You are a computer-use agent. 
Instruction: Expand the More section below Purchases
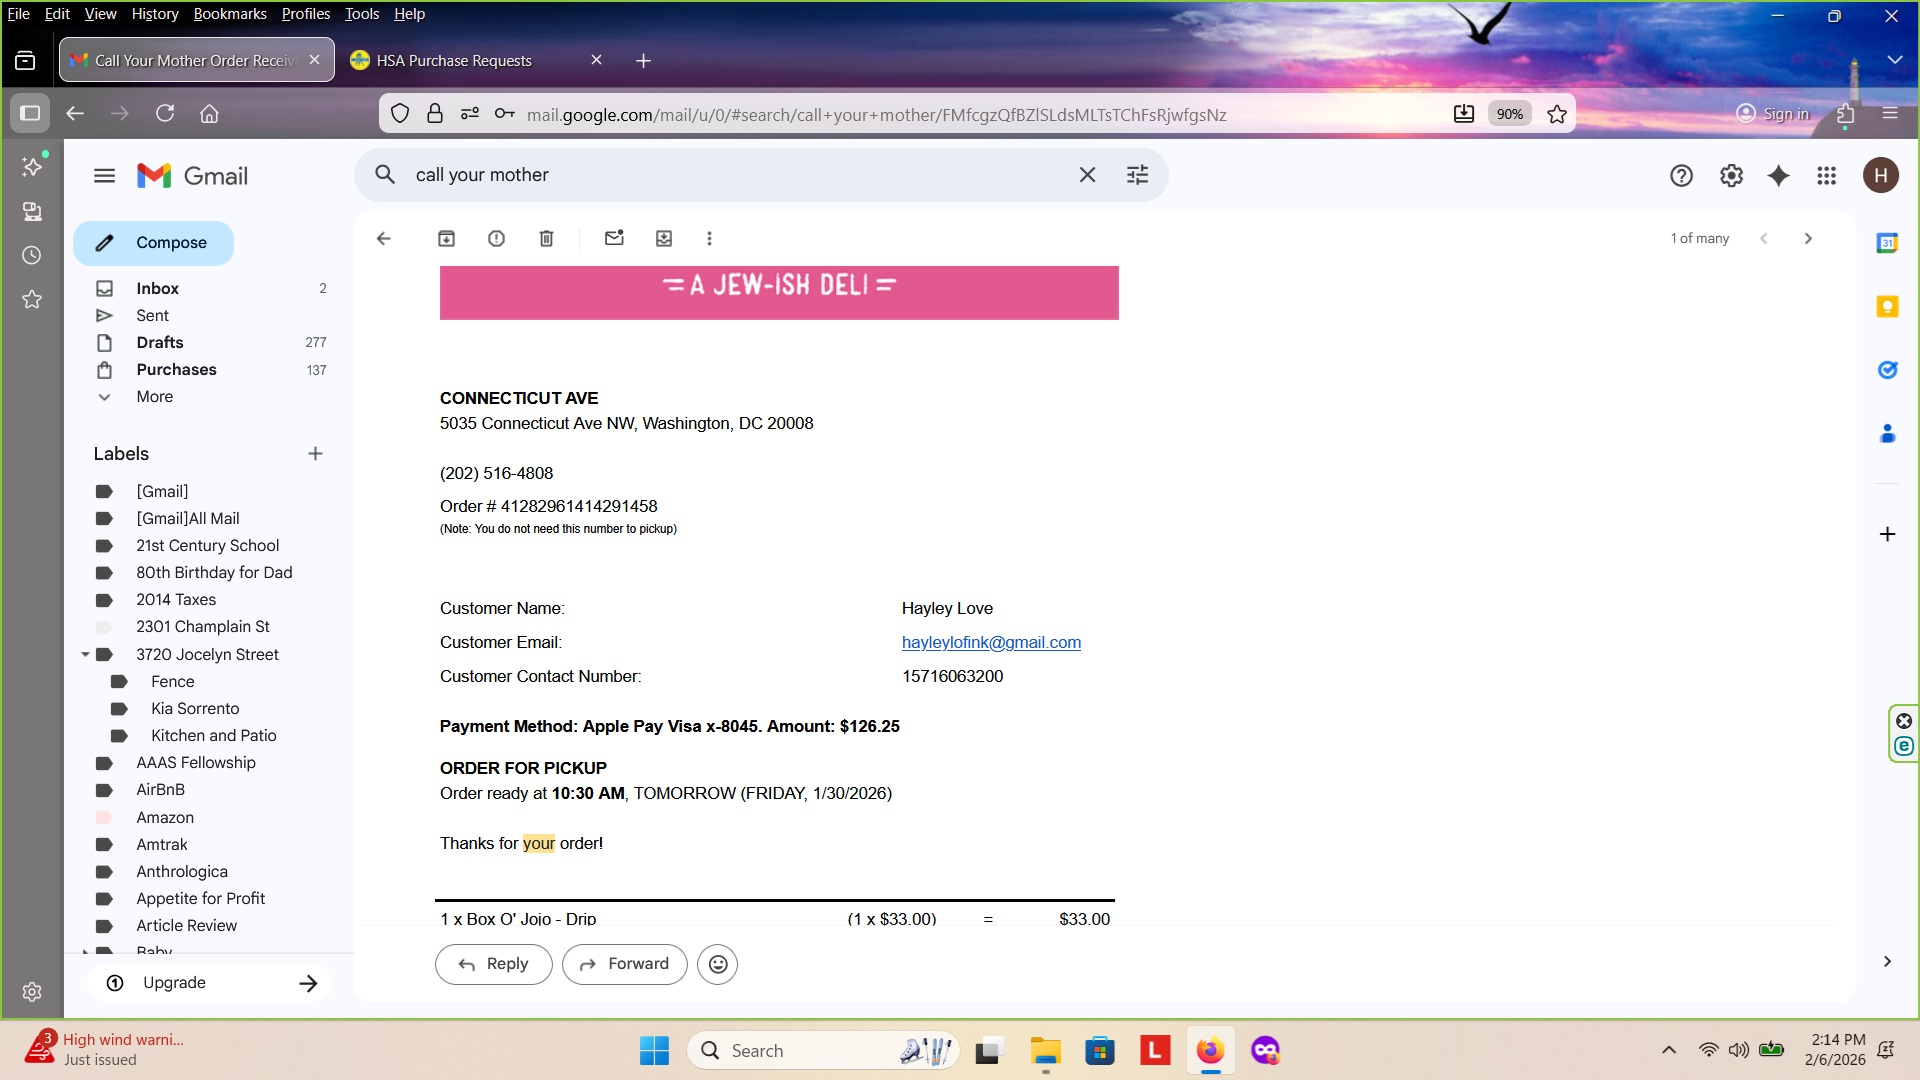pyautogui.click(x=154, y=397)
